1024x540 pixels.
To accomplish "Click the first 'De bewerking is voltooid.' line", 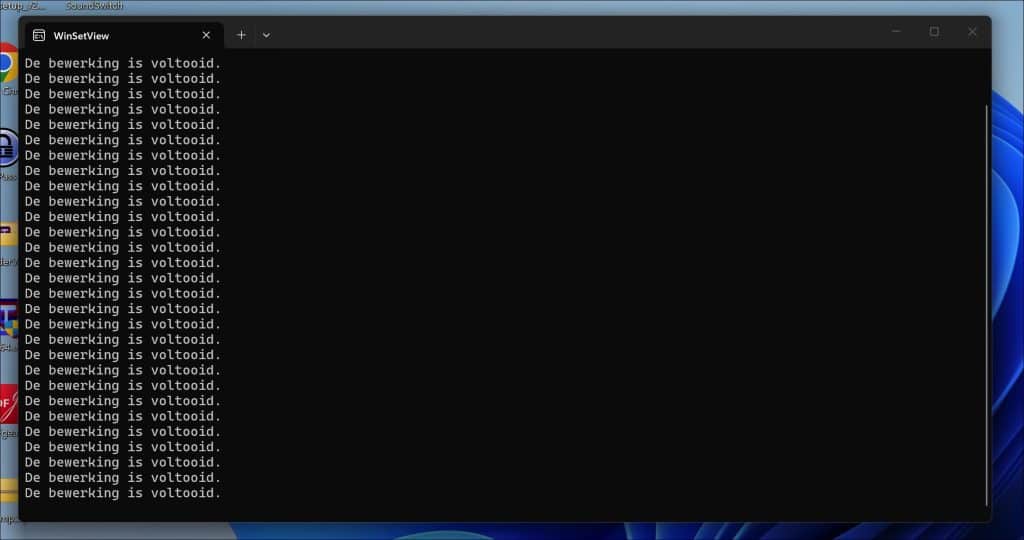I will coord(123,64).
